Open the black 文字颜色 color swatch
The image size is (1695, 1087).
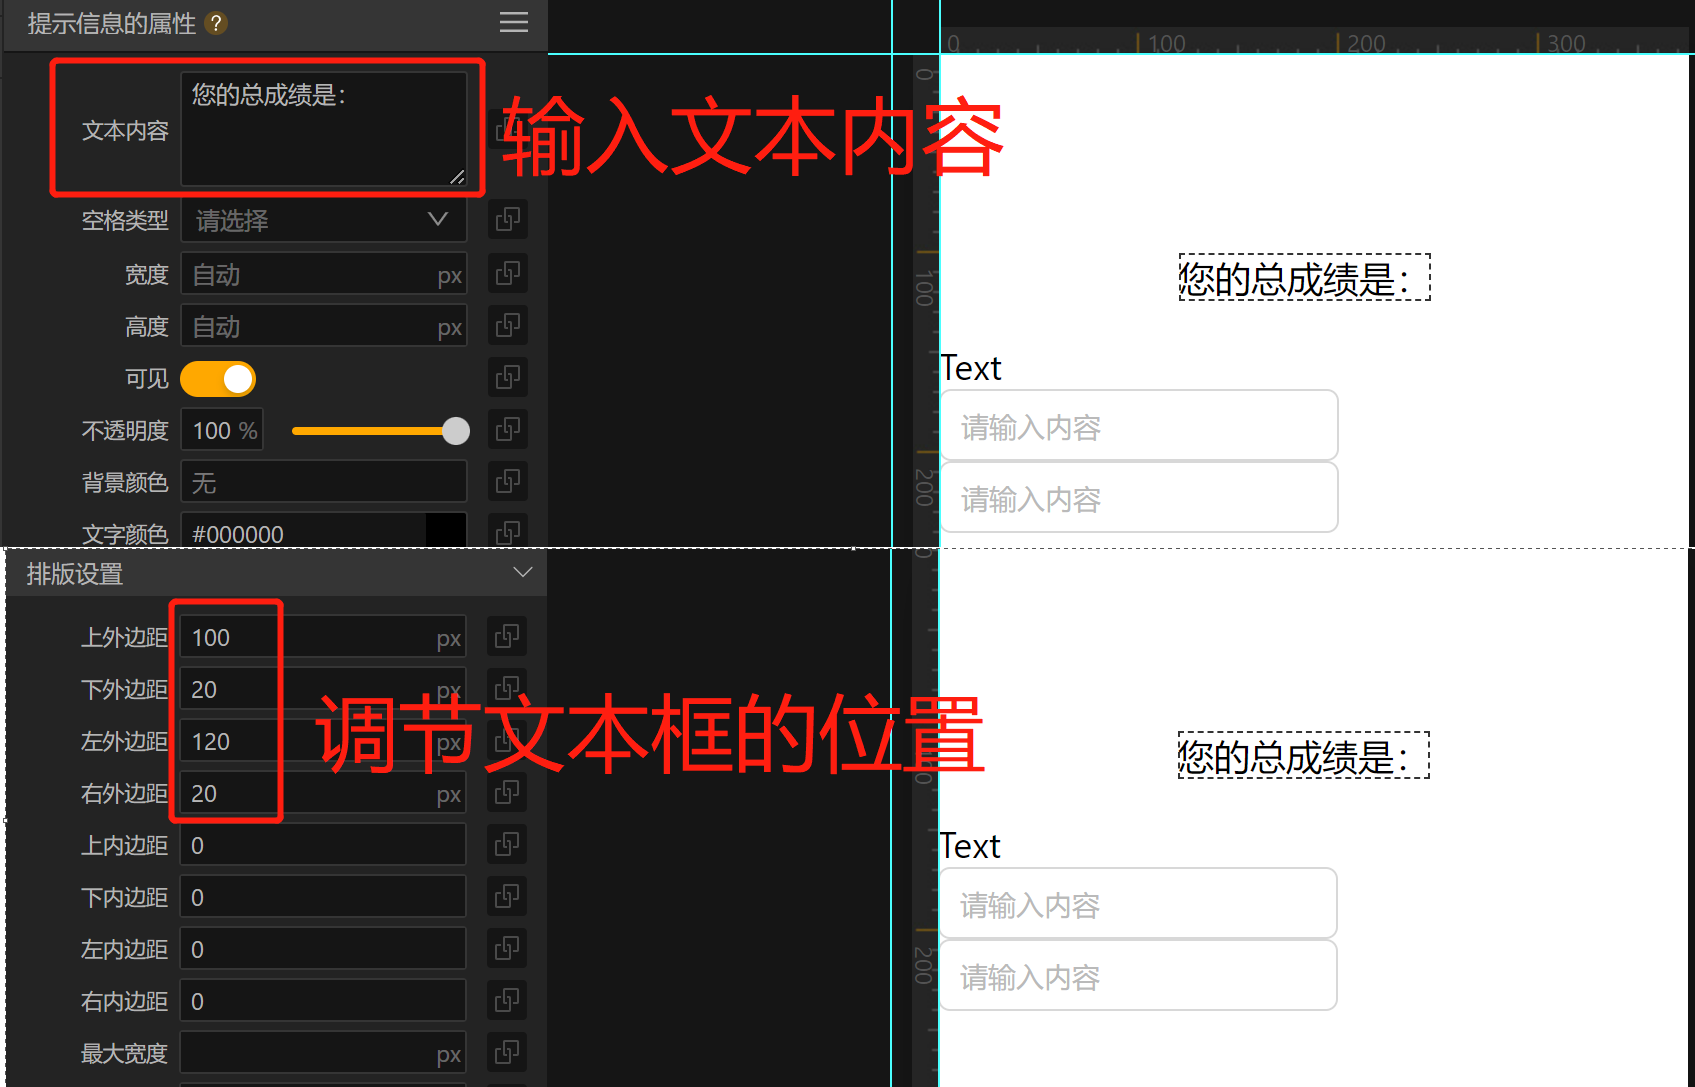[446, 531]
